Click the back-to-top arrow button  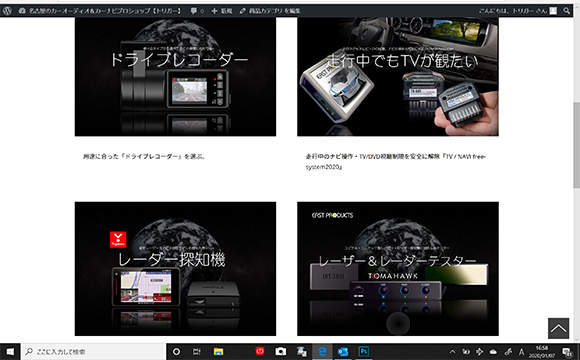[558, 328]
